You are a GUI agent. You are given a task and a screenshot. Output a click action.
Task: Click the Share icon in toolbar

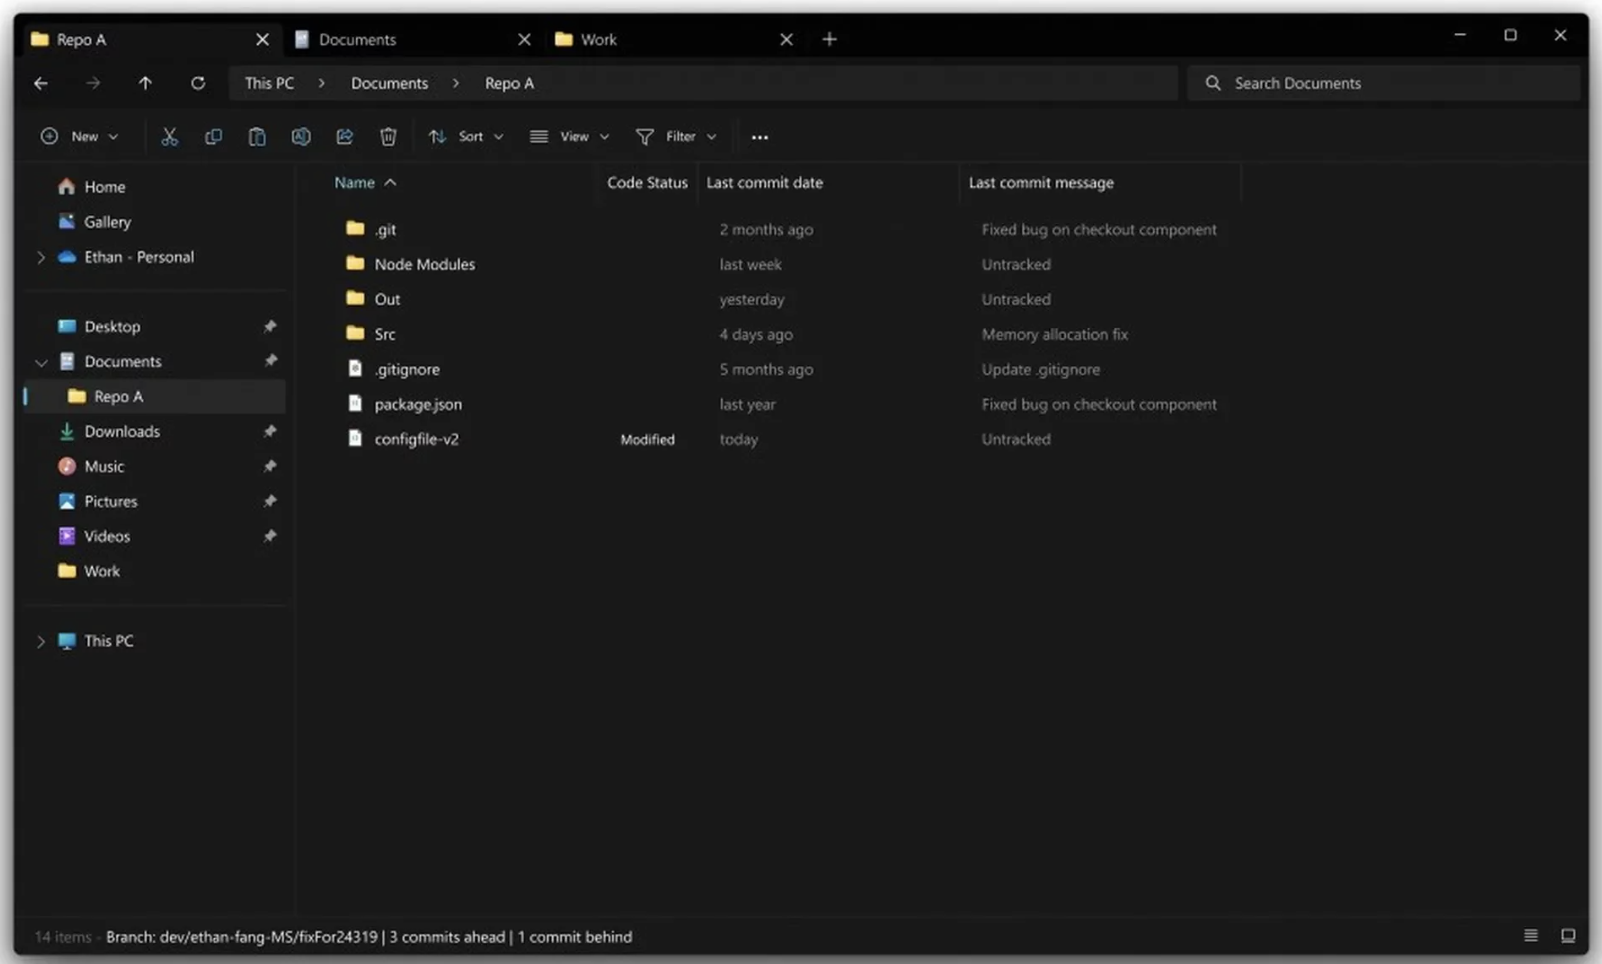tap(345, 137)
